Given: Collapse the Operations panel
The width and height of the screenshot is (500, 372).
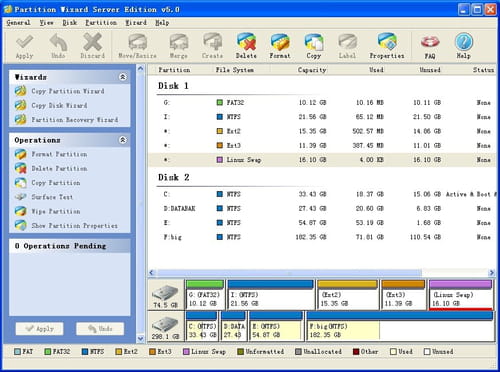Looking at the screenshot, I should (123, 140).
